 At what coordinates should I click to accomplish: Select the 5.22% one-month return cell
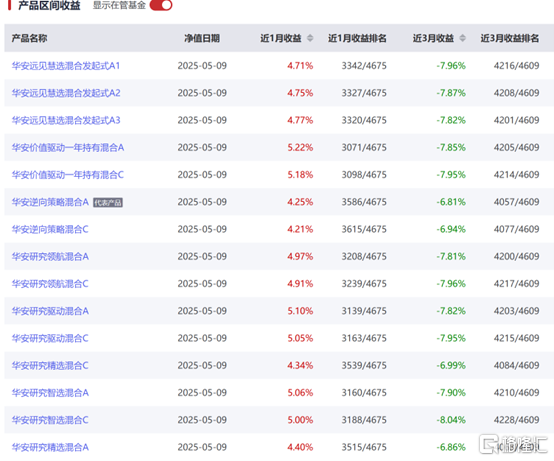tap(300, 147)
